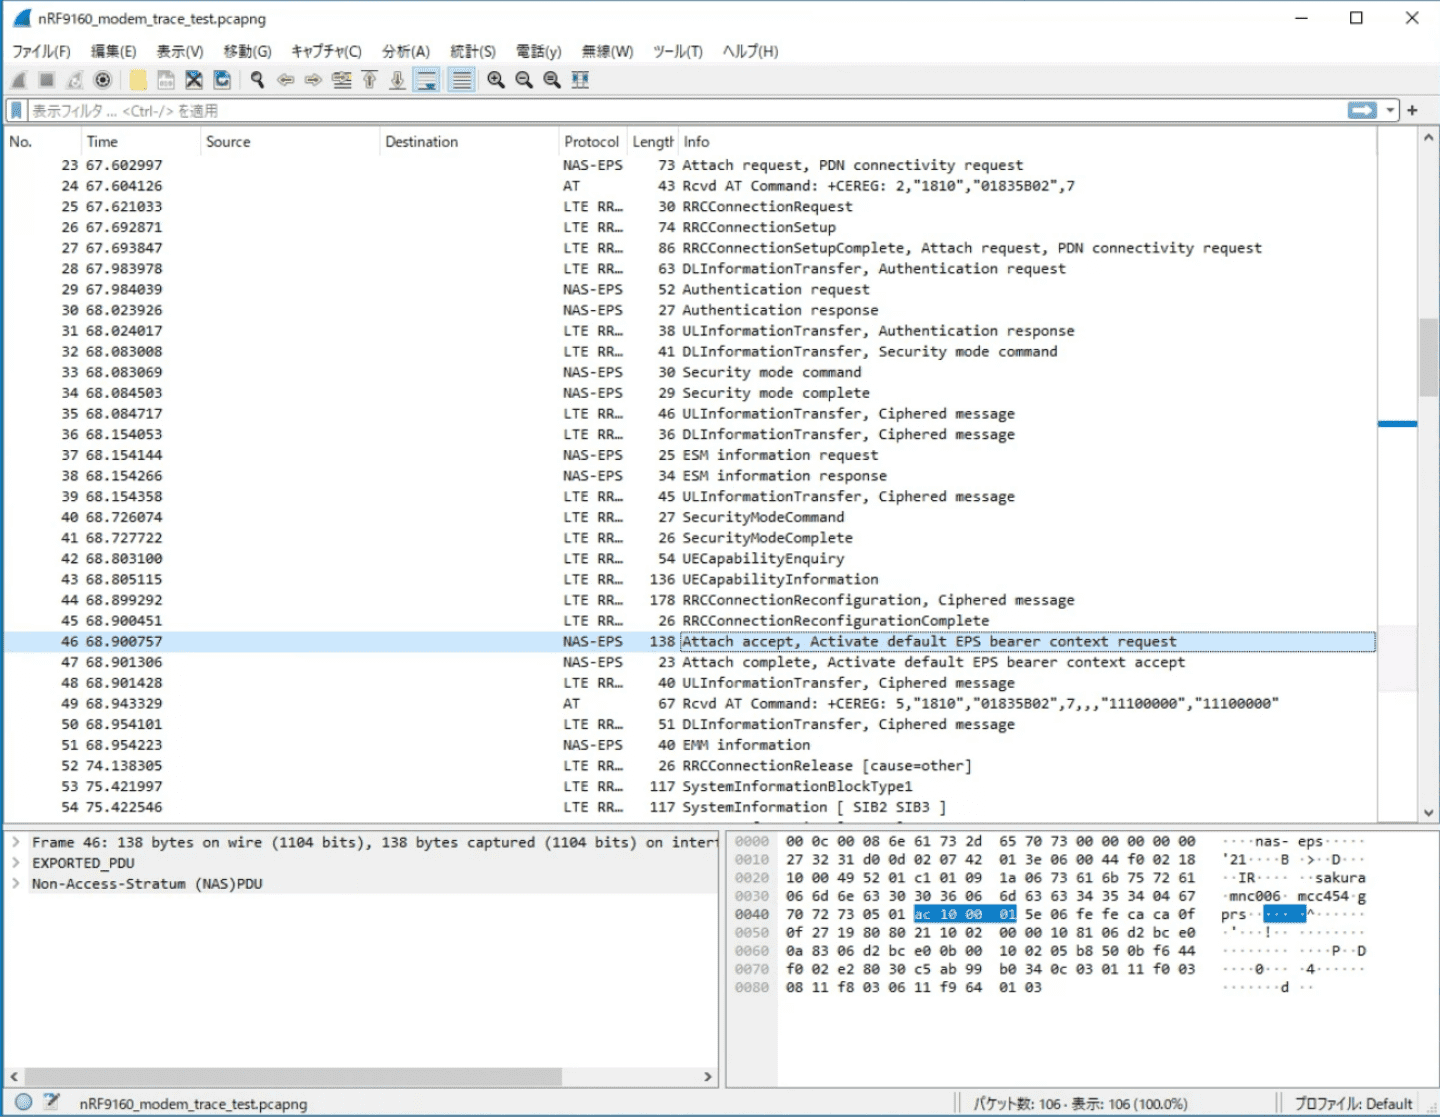
Task: Click the resize columns icon
Action: coord(580,80)
